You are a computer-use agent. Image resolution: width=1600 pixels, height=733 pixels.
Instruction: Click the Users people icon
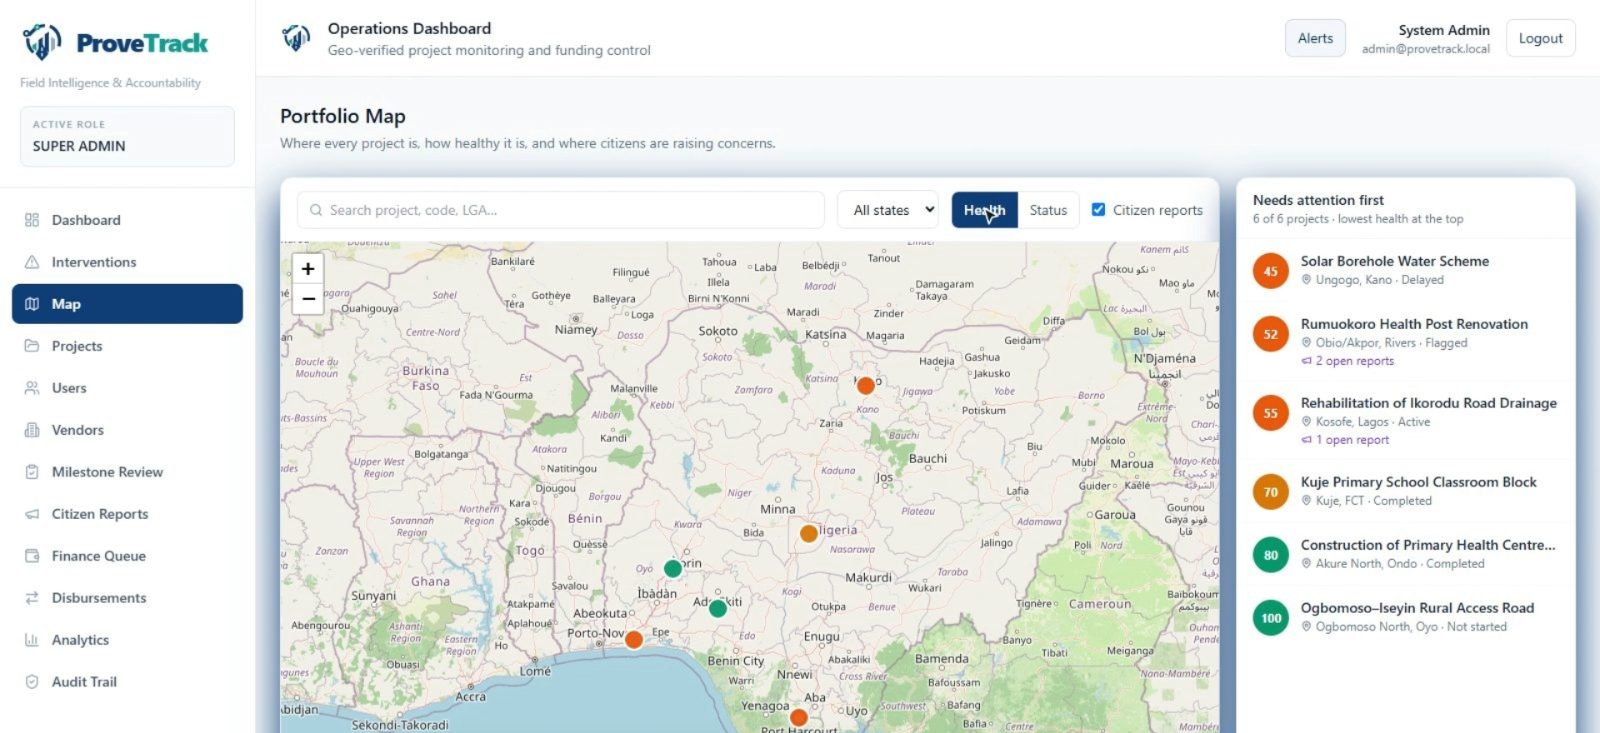point(32,388)
